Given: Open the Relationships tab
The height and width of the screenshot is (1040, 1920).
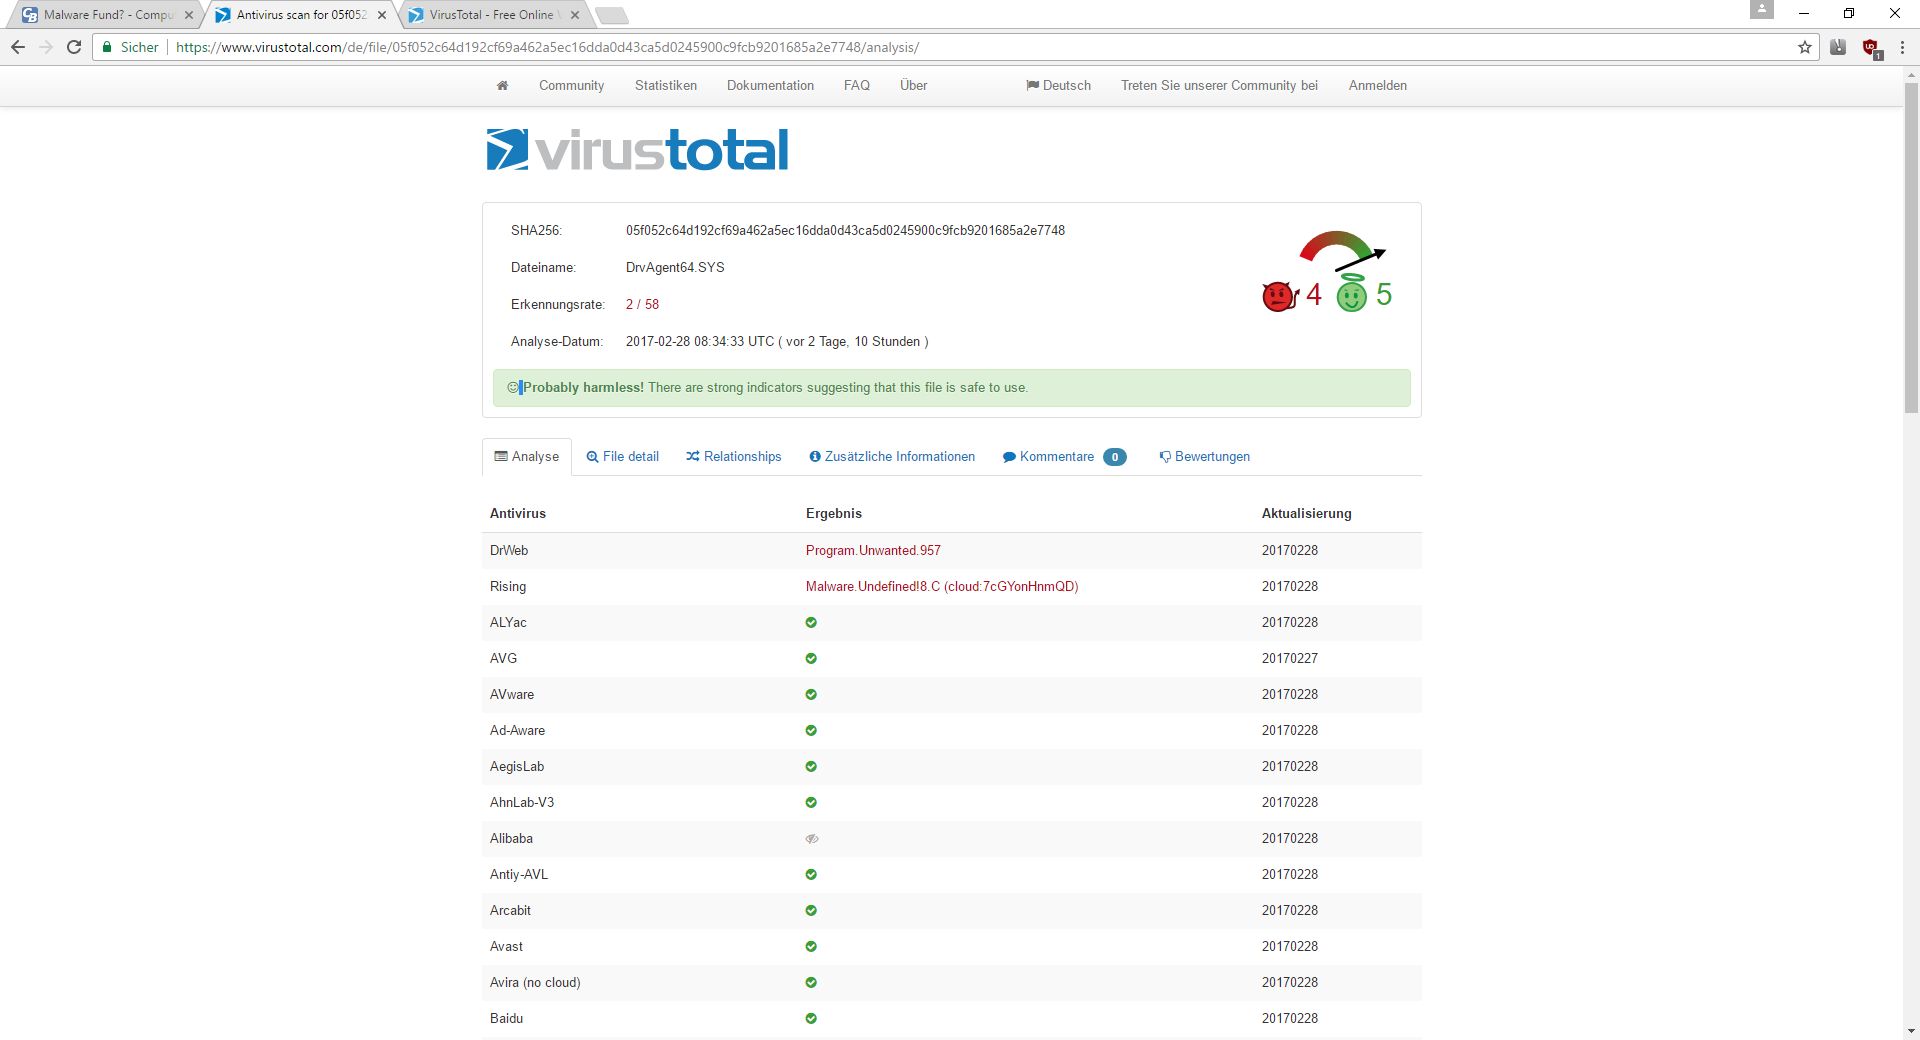Looking at the screenshot, I should click(734, 457).
